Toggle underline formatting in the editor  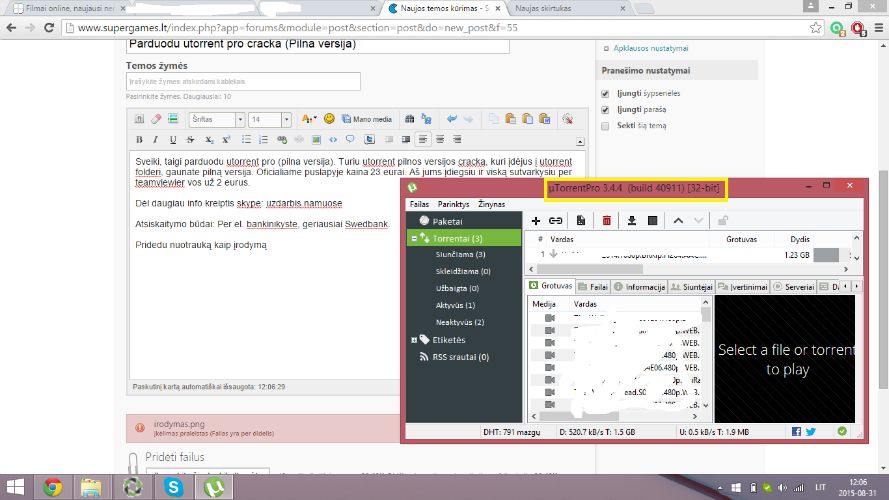click(x=173, y=139)
